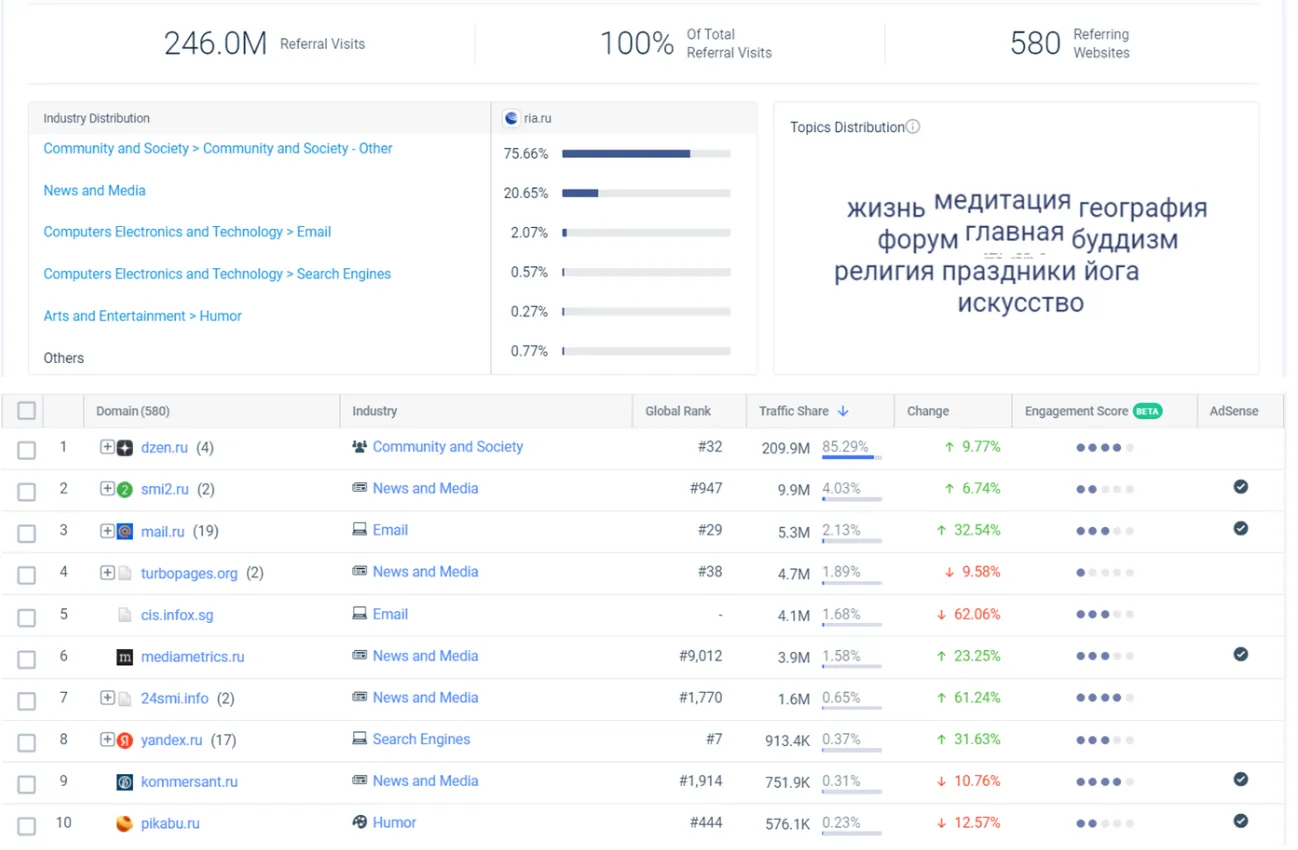This screenshot has height=850, width=1298.
Task: Sort the table by Global Rank header
Action: pos(678,411)
